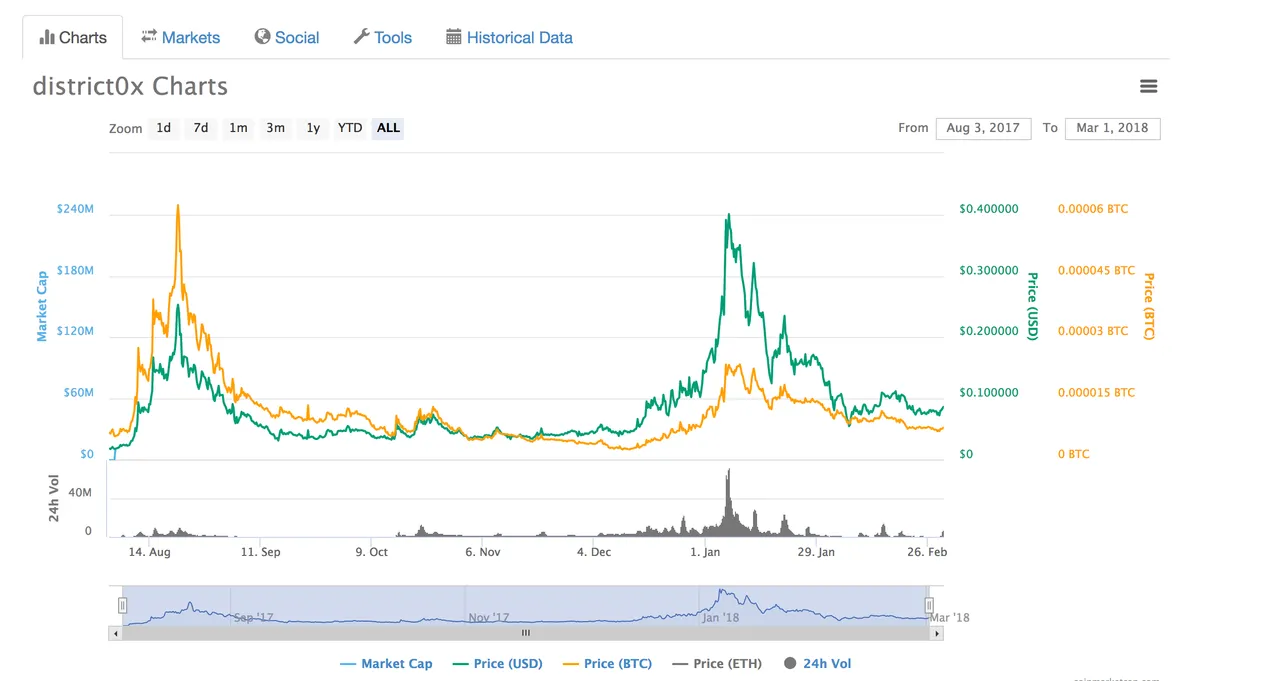Set zoom range to 1m
Viewport: 1280px width, 681px height.
[x=238, y=128]
